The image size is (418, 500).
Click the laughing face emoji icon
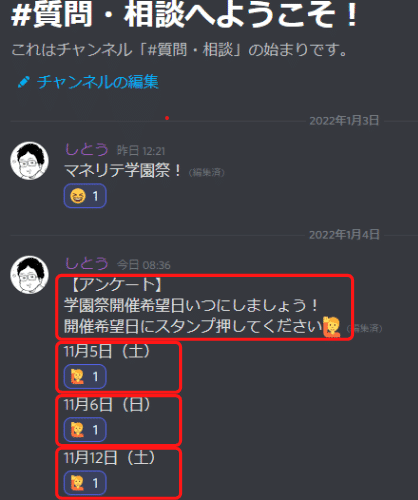point(78,196)
